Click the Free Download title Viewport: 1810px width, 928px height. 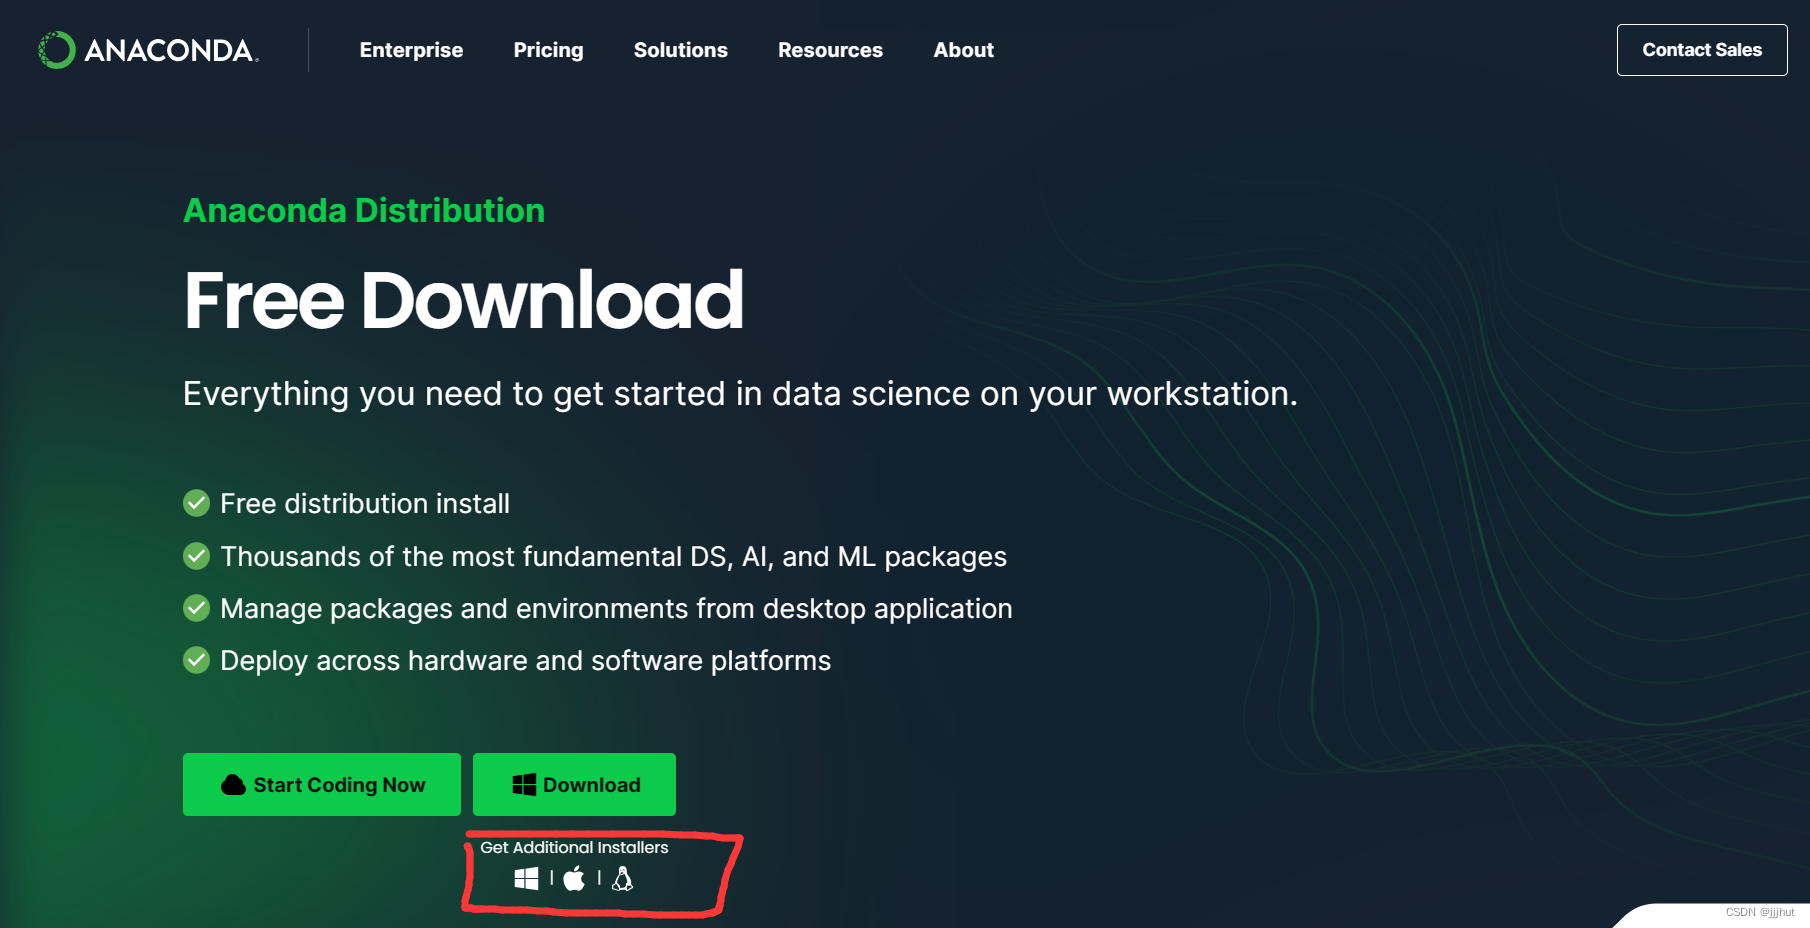point(464,300)
